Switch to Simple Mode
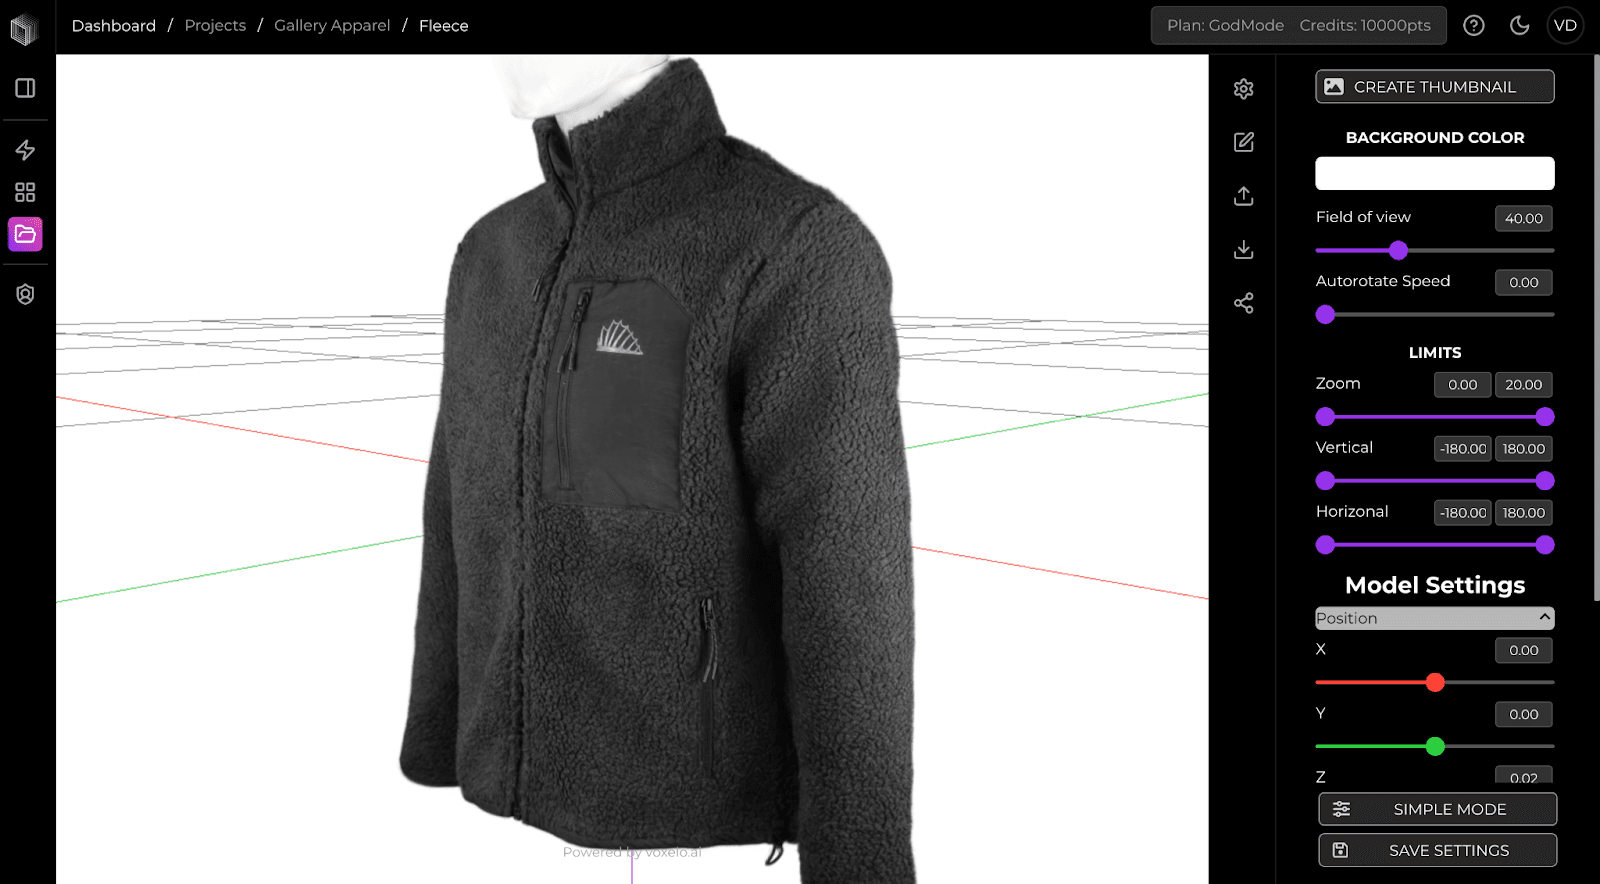This screenshot has height=884, width=1600. 1437,809
